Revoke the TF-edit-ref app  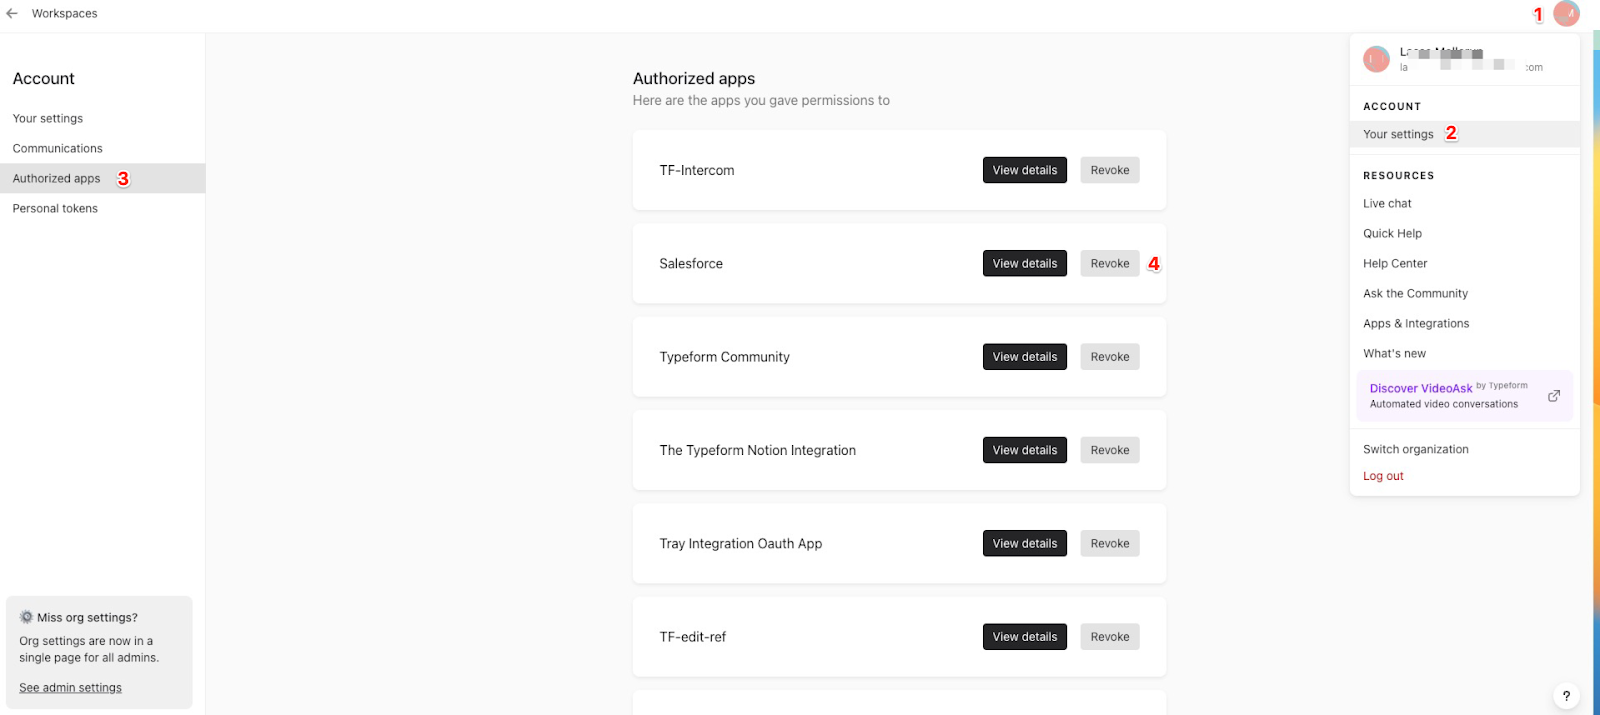[x=1110, y=637]
